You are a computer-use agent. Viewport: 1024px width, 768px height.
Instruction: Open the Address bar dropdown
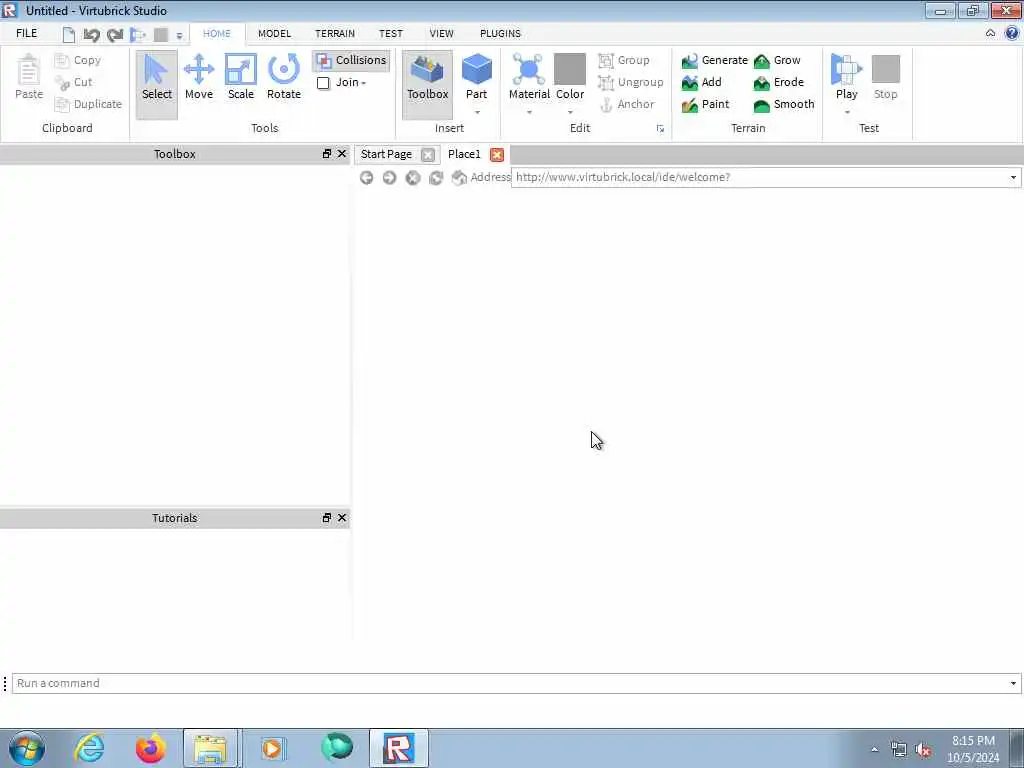pyautogui.click(x=1013, y=178)
